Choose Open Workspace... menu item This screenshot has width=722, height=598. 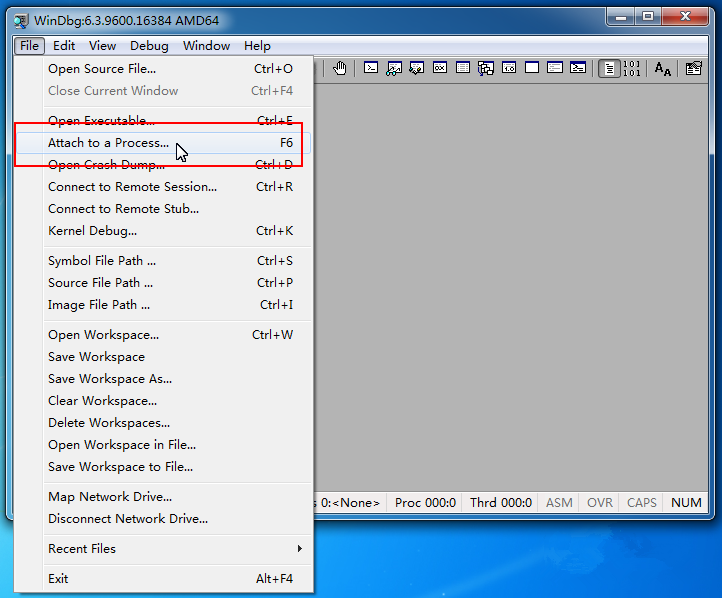click(164, 335)
